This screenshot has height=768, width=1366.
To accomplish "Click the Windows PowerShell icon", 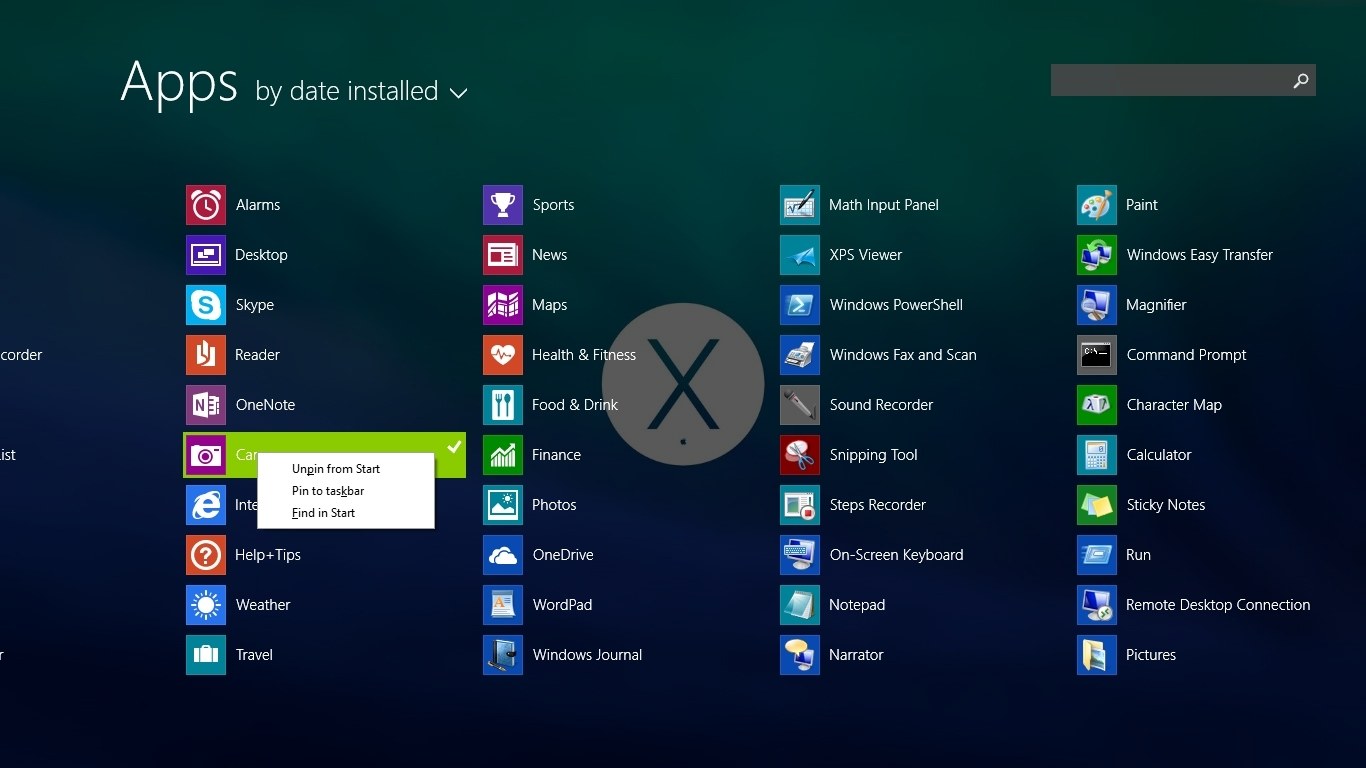I will 800,305.
